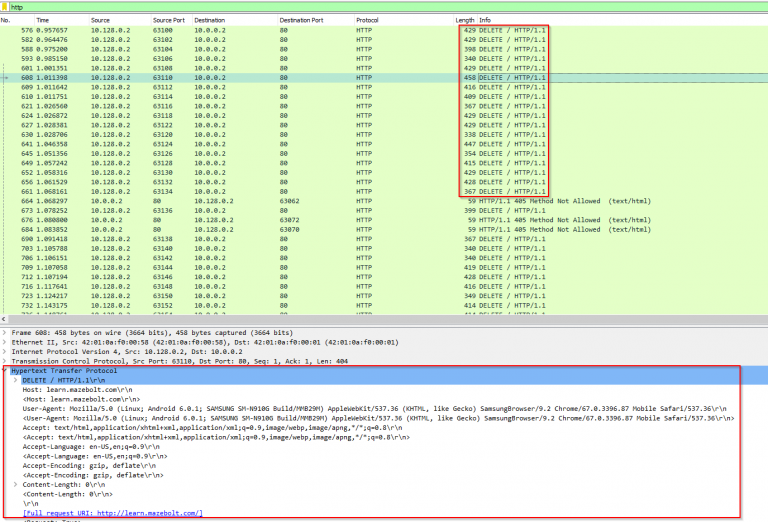Click the http display filter input field

300,6
